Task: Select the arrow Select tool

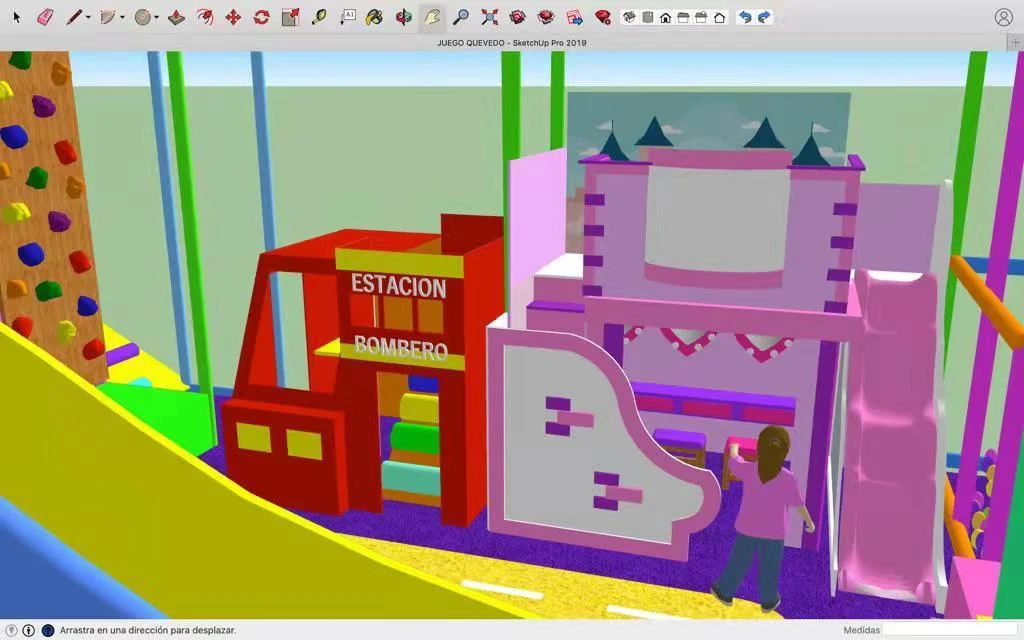Action: (x=17, y=17)
